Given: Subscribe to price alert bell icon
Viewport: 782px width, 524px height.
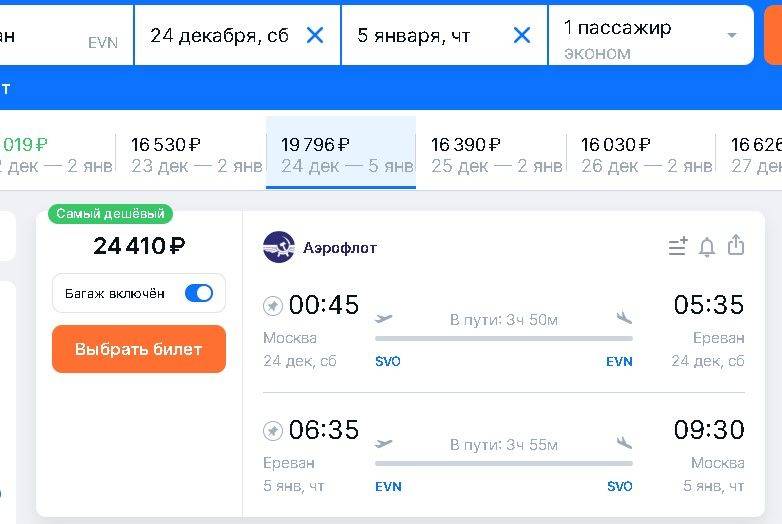Looking at the screenshot, I should click(x=707, y=246).
